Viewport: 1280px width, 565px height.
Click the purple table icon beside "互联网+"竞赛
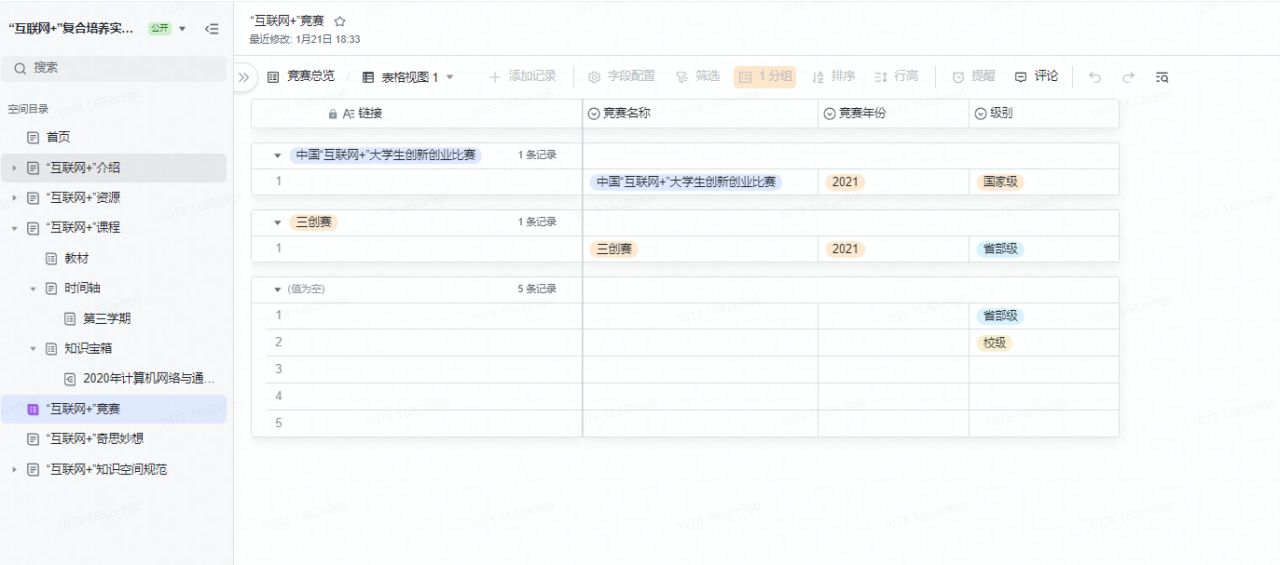click(x=33, y=409)
